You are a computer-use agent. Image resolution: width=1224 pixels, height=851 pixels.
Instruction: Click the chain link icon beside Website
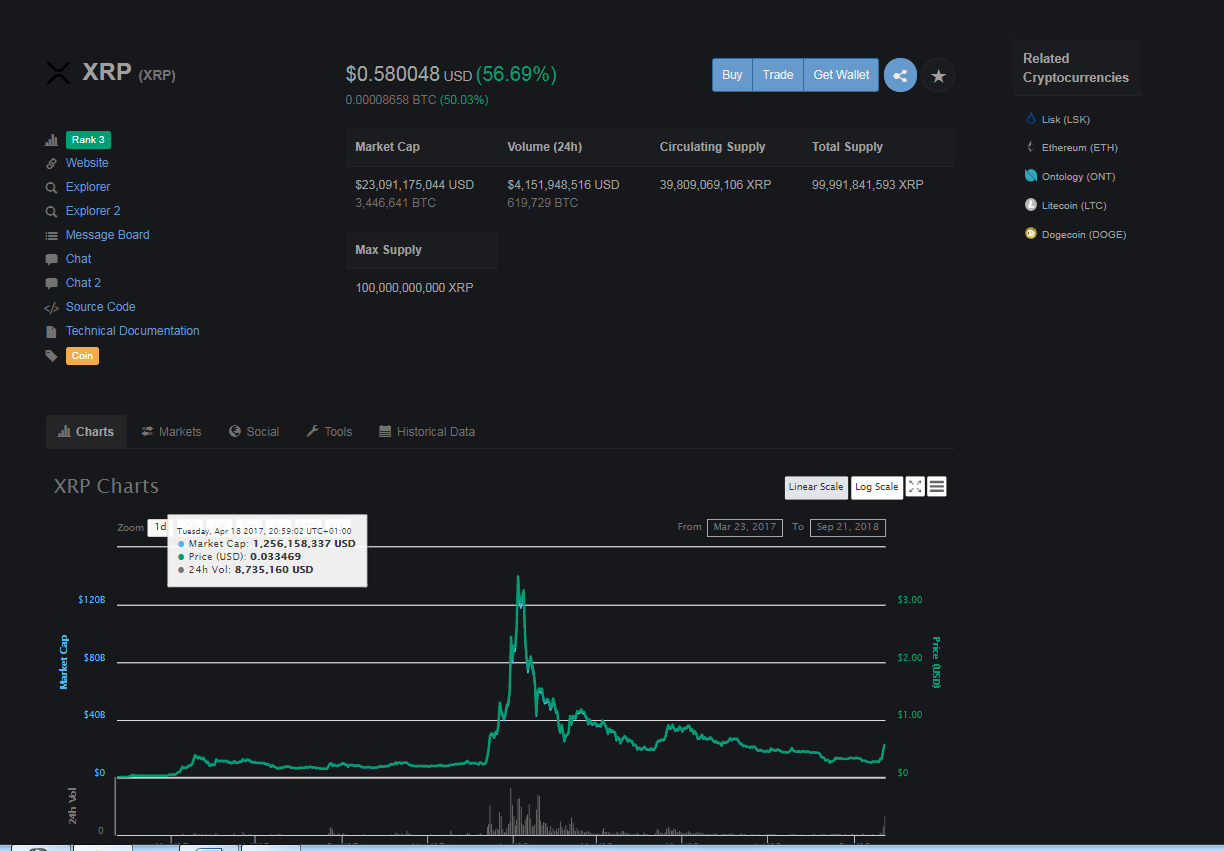tap(51, 163)
